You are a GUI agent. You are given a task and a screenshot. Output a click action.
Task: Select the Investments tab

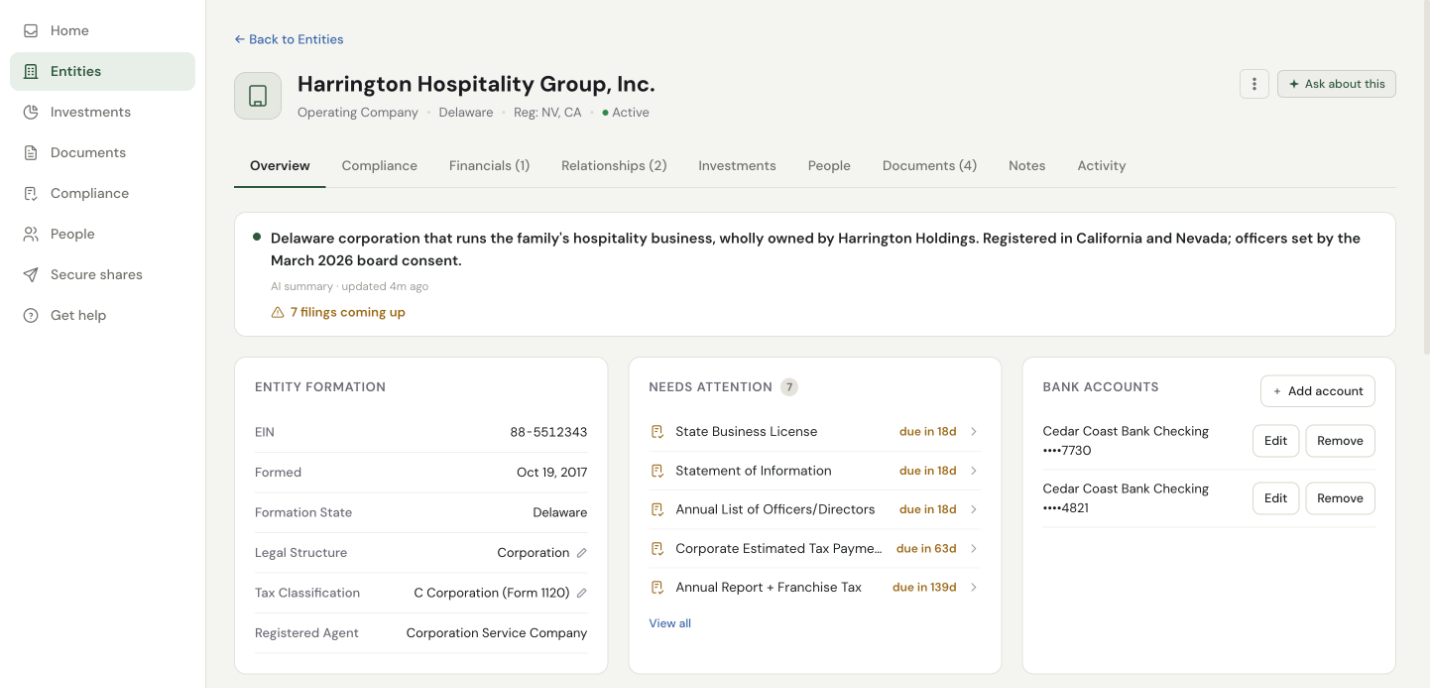737,166
